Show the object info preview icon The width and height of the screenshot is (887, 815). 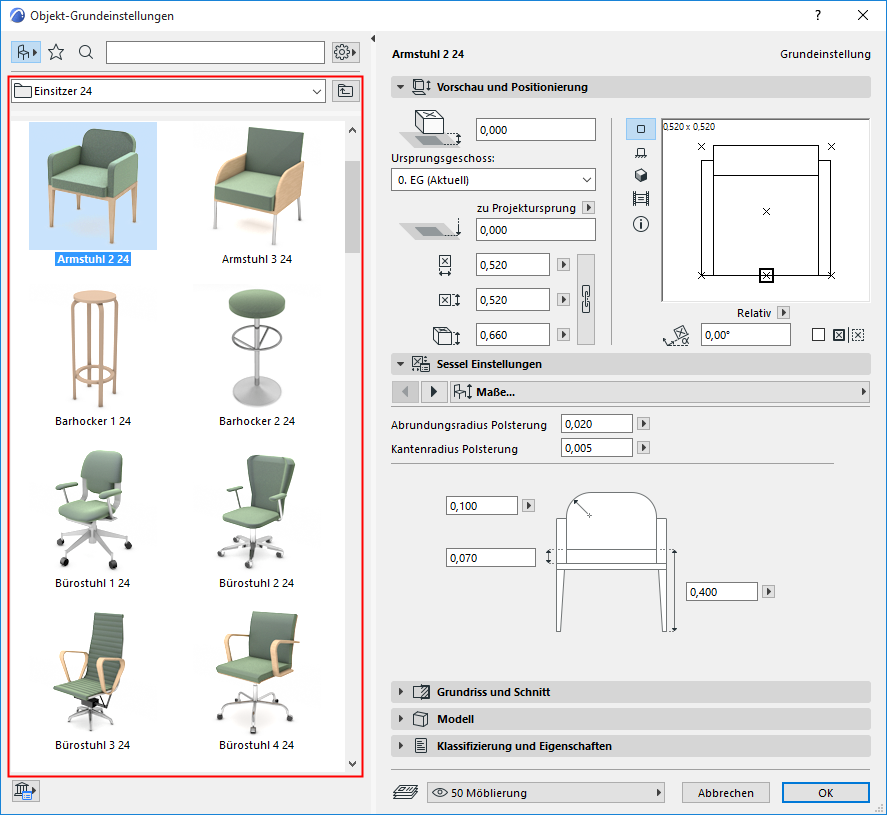pos(641,224)
